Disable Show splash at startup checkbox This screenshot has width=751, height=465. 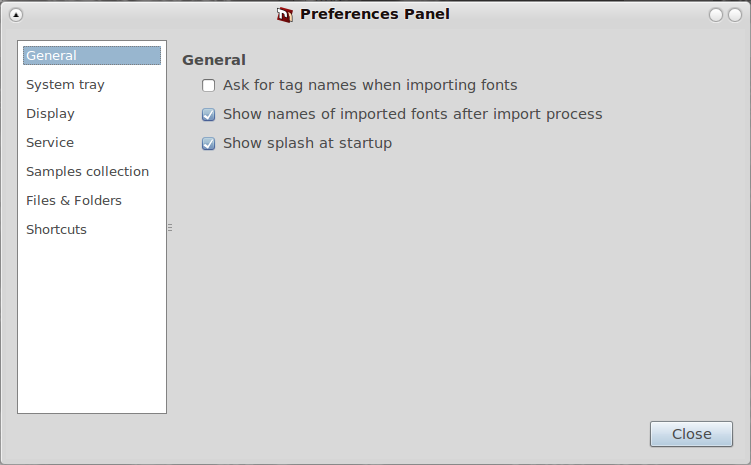tap(208, 143)
